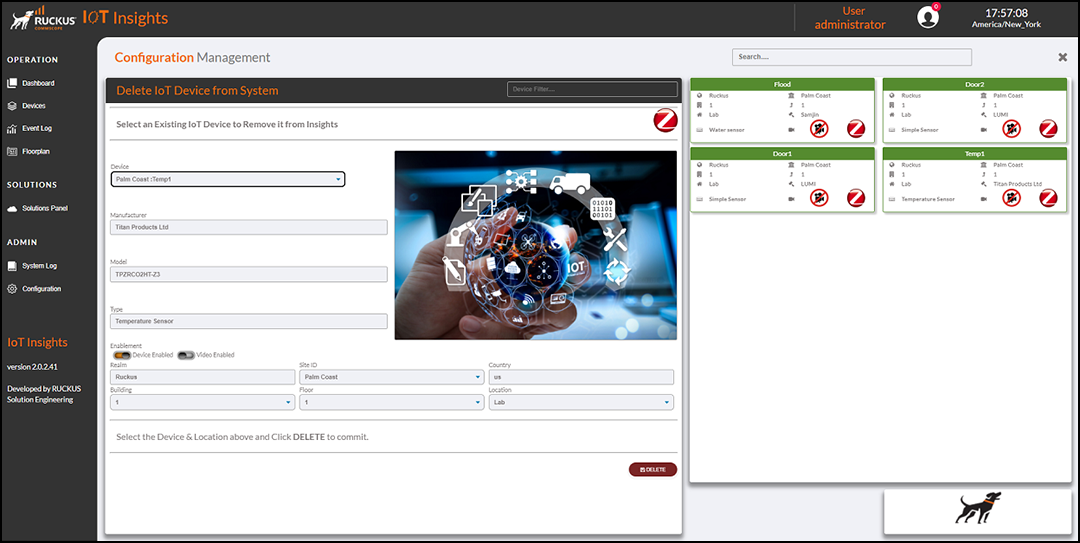Open the Floorplan icon in the sidebar

coord(12,152)
